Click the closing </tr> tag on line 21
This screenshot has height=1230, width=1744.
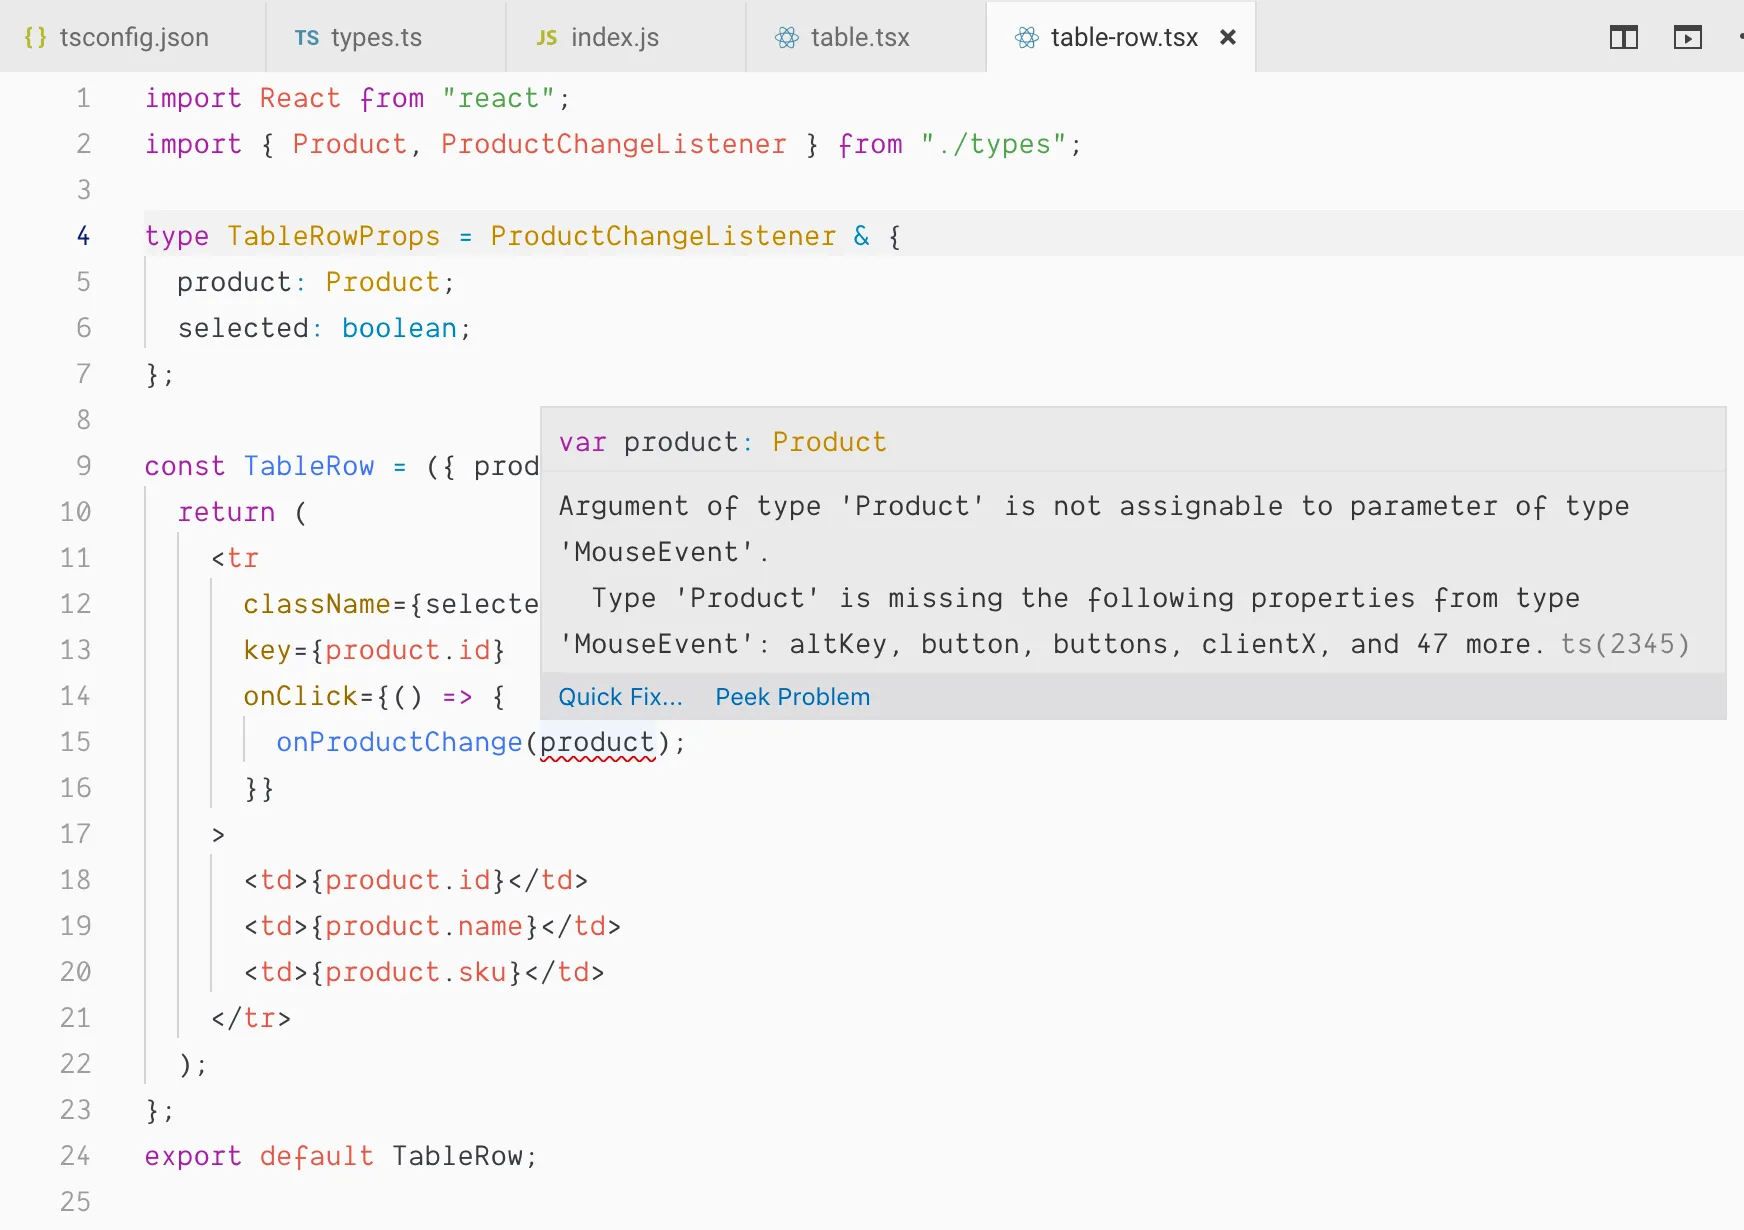(x=251, y=1018)
